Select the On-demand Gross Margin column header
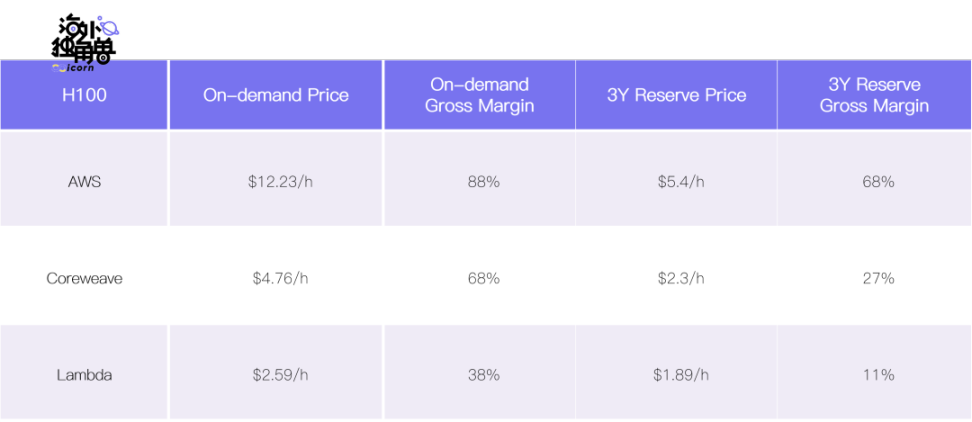This screenshot has width=972, height=422. tap(479, 96)
